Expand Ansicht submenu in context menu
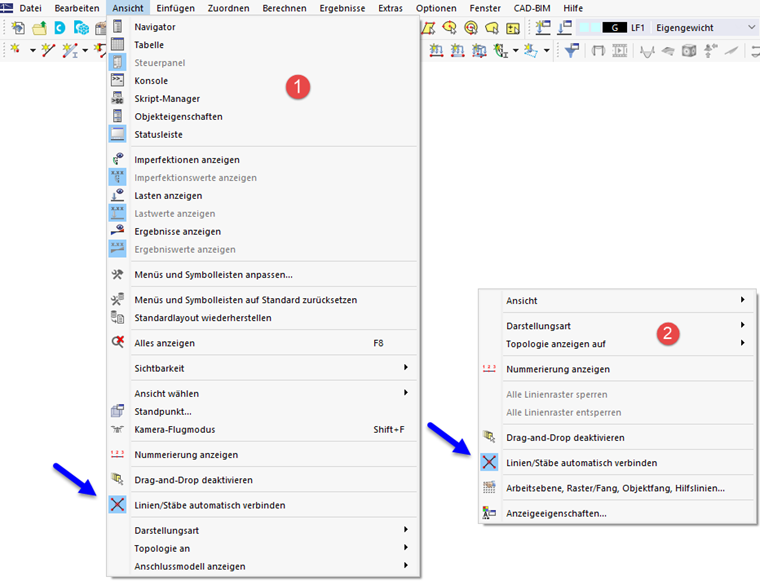Viewport: 760px width, 581px height. click(617, 300)
